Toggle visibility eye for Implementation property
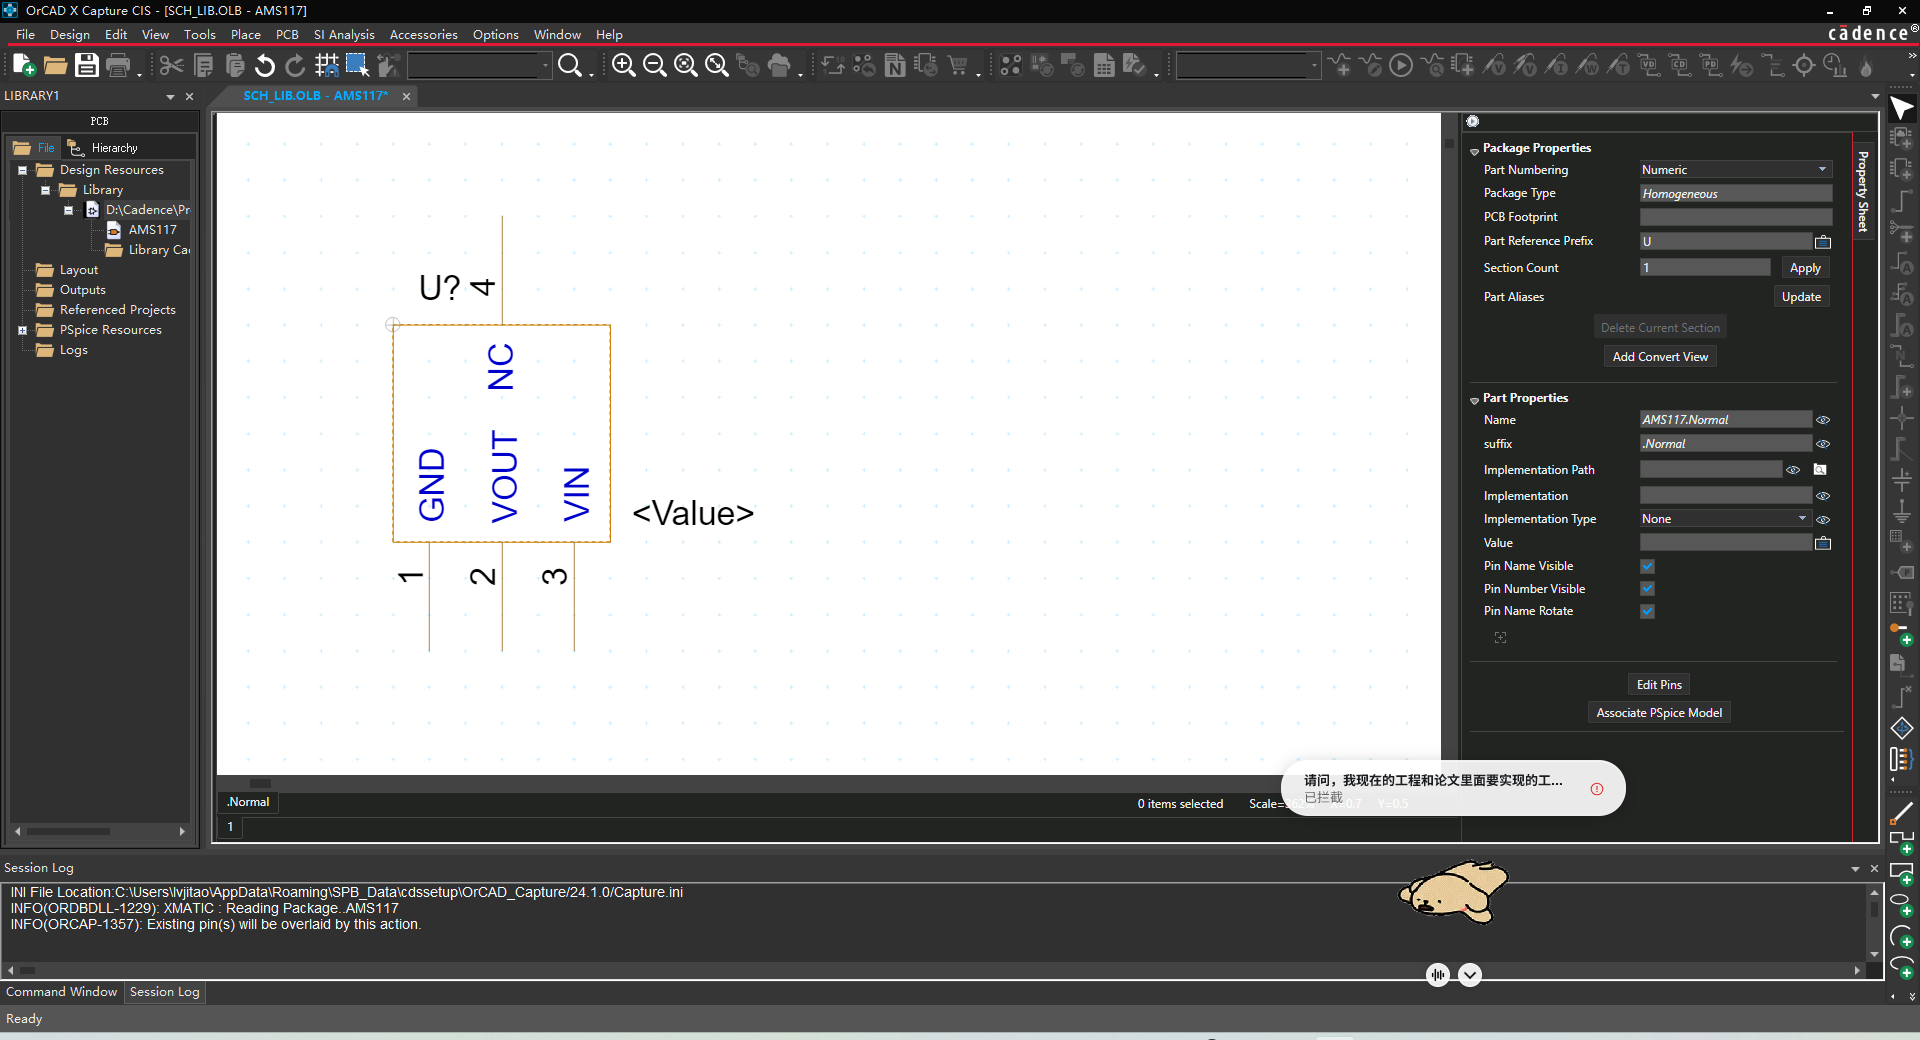The height and width of the screenshot is (1040, 1920). pyautogui.click(x=1823, y=496)
